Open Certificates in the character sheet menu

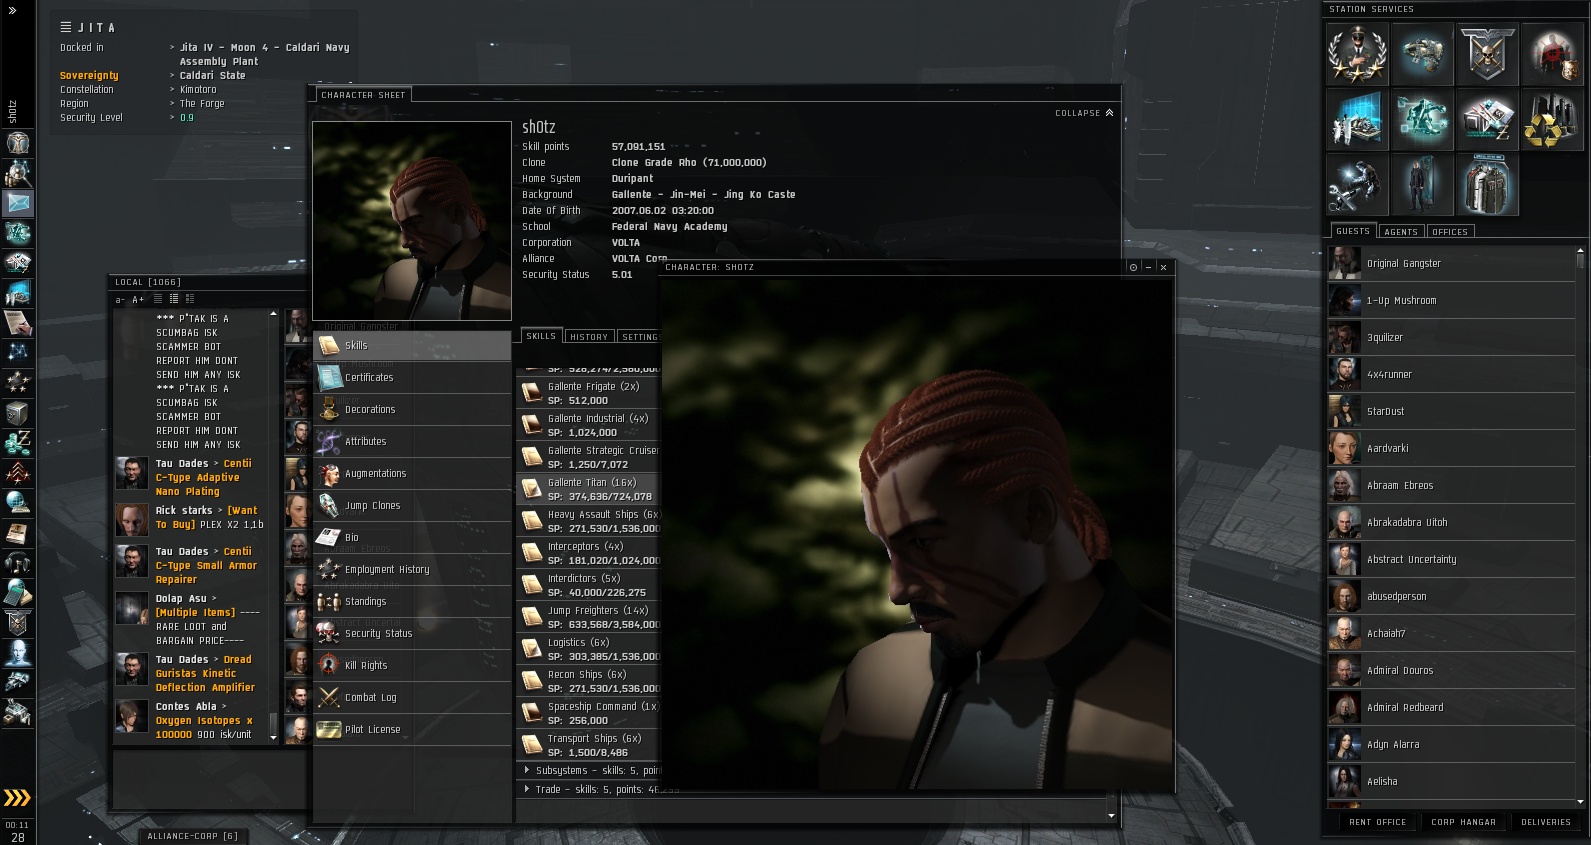412,377
